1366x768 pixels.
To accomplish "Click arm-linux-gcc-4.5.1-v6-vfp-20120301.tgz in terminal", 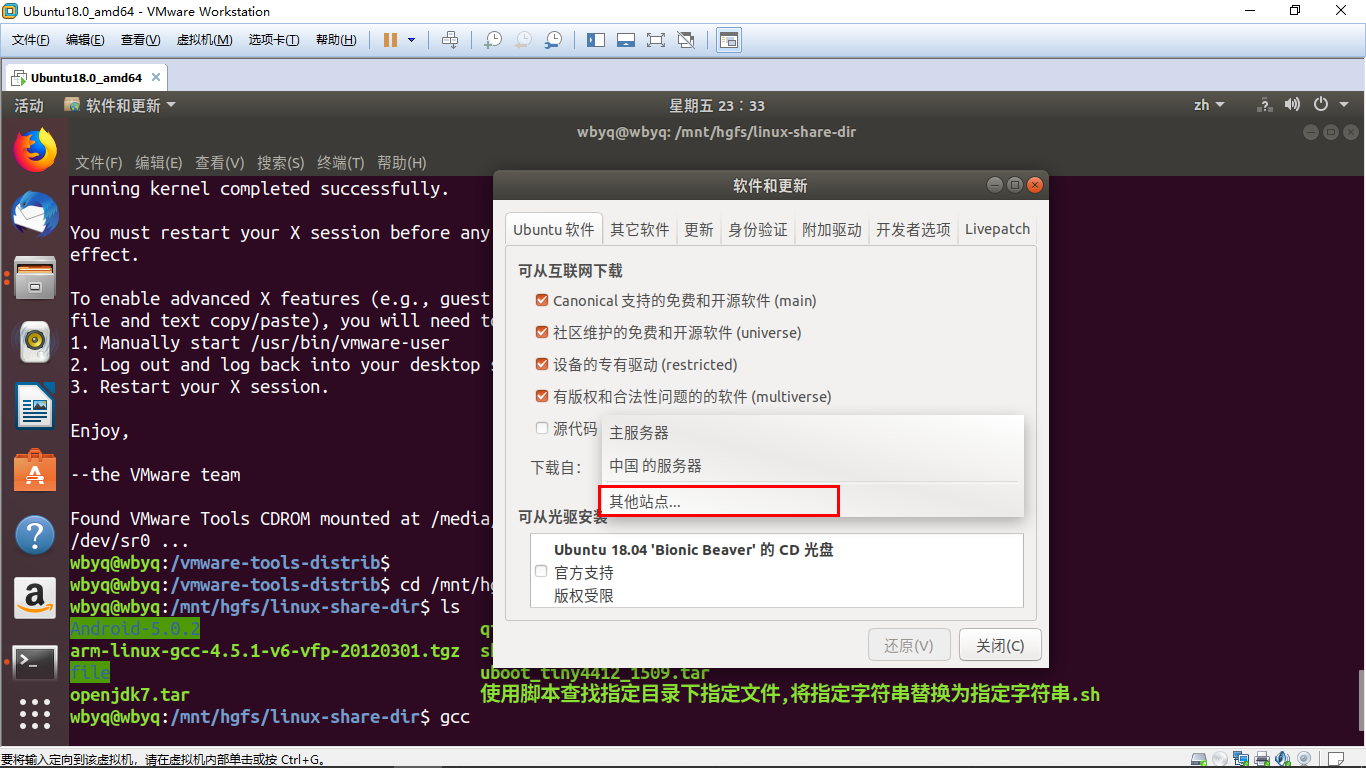I will [265, 650].
